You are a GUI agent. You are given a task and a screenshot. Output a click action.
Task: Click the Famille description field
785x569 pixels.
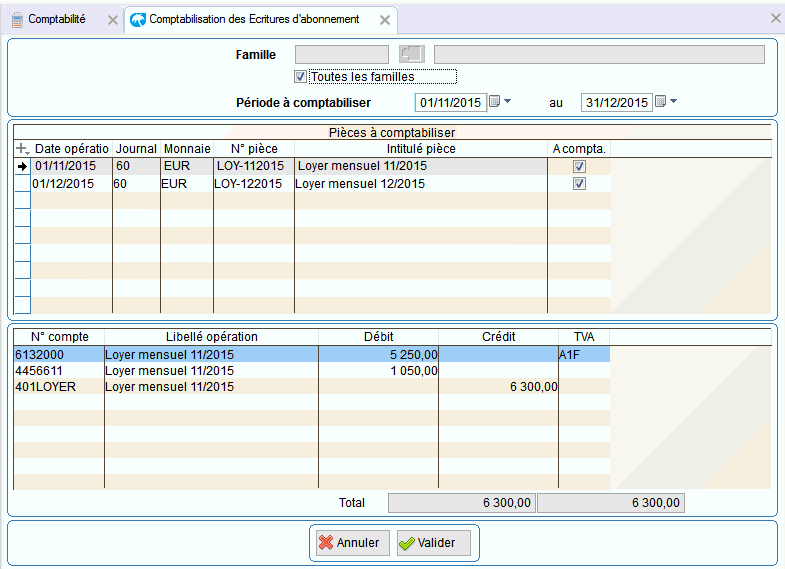pyautogui.click(x=599, y=54)
